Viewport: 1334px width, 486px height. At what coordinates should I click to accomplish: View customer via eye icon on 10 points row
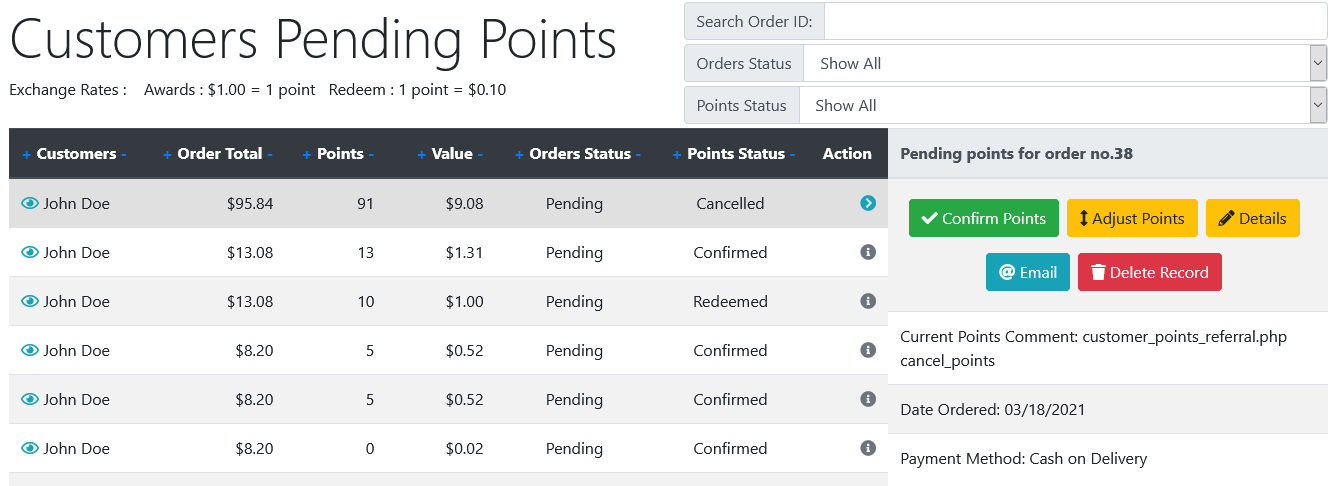30,301
